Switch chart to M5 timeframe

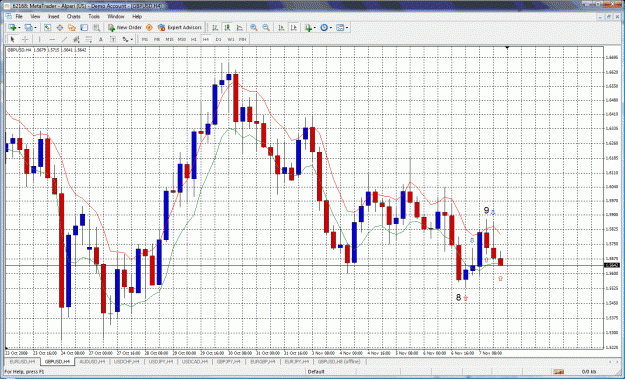tap(157, 39)
